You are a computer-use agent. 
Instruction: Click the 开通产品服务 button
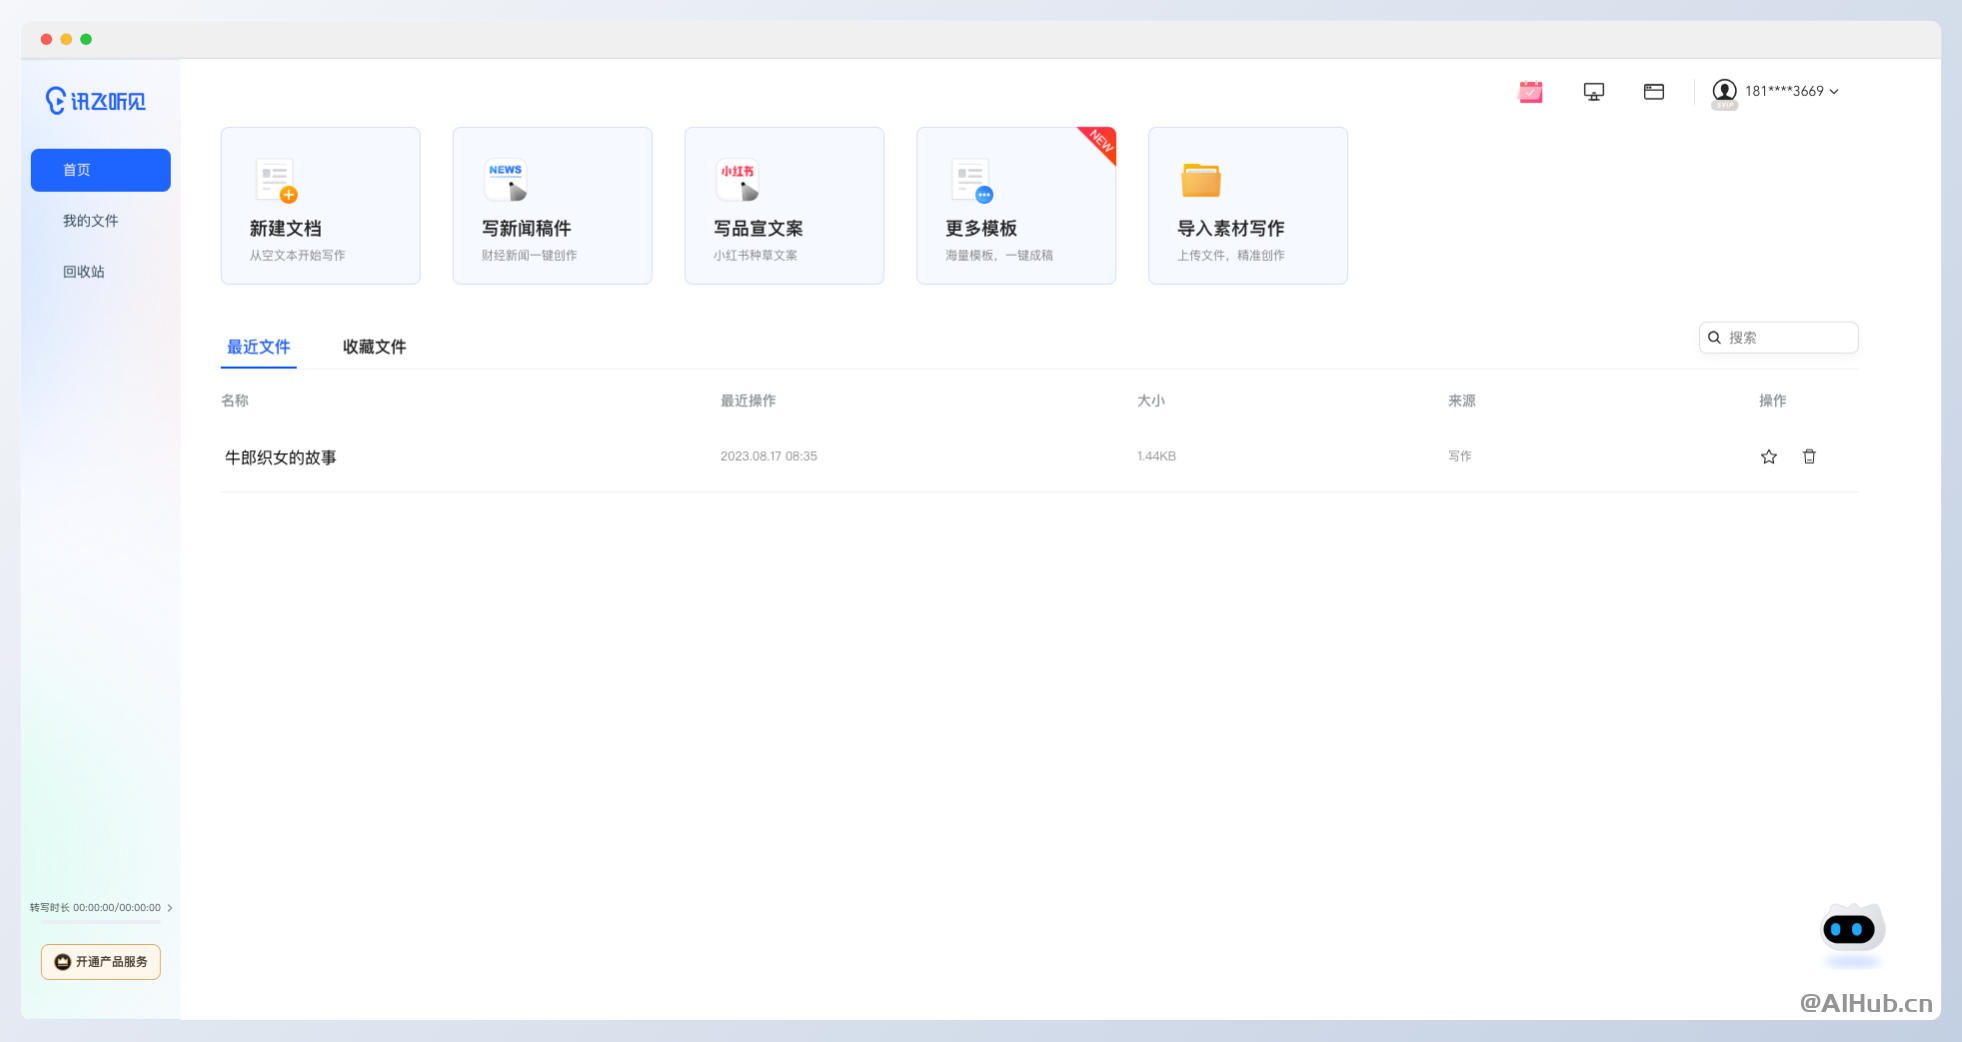[101, 962]
